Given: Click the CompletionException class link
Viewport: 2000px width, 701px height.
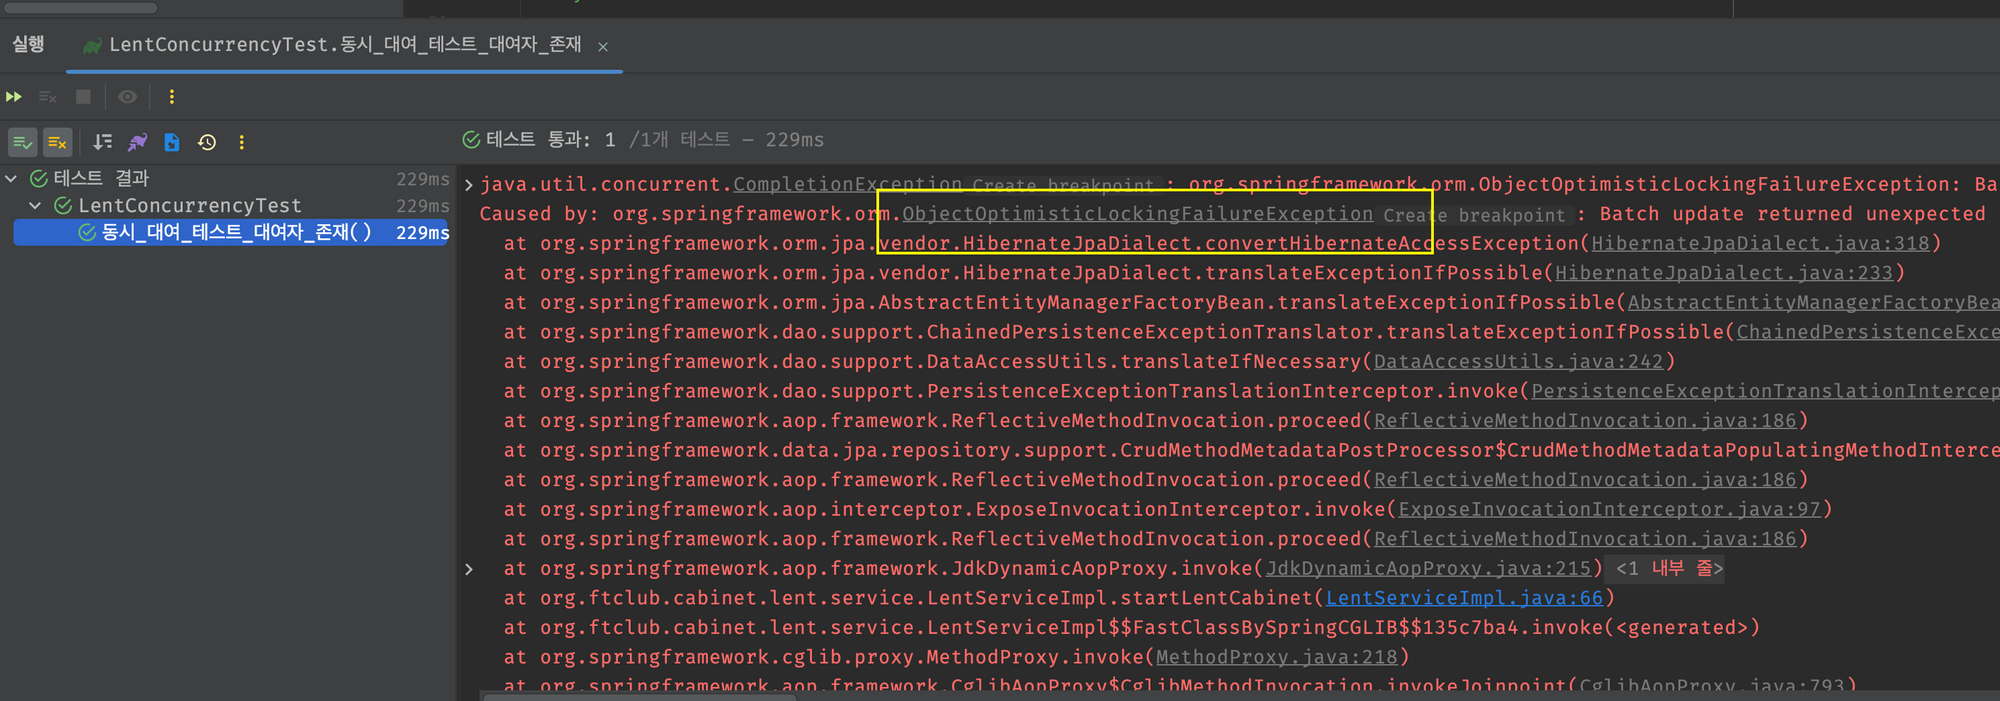Looking at the screenshot, I should pyautogui.click(x=848, y=184).
